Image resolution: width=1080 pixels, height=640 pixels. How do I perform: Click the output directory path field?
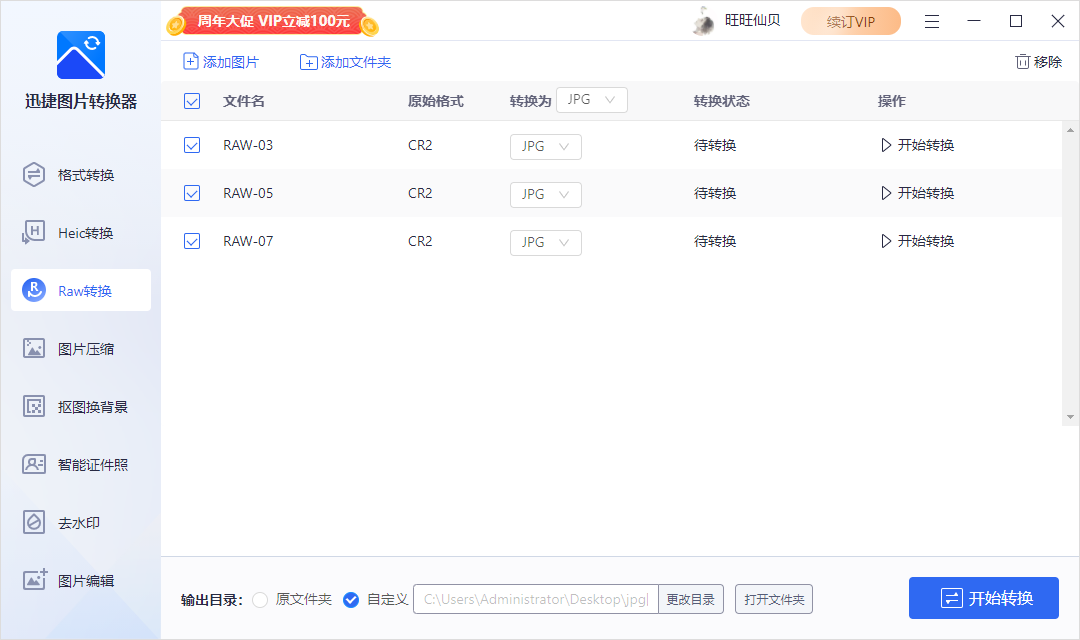(535, 599)
